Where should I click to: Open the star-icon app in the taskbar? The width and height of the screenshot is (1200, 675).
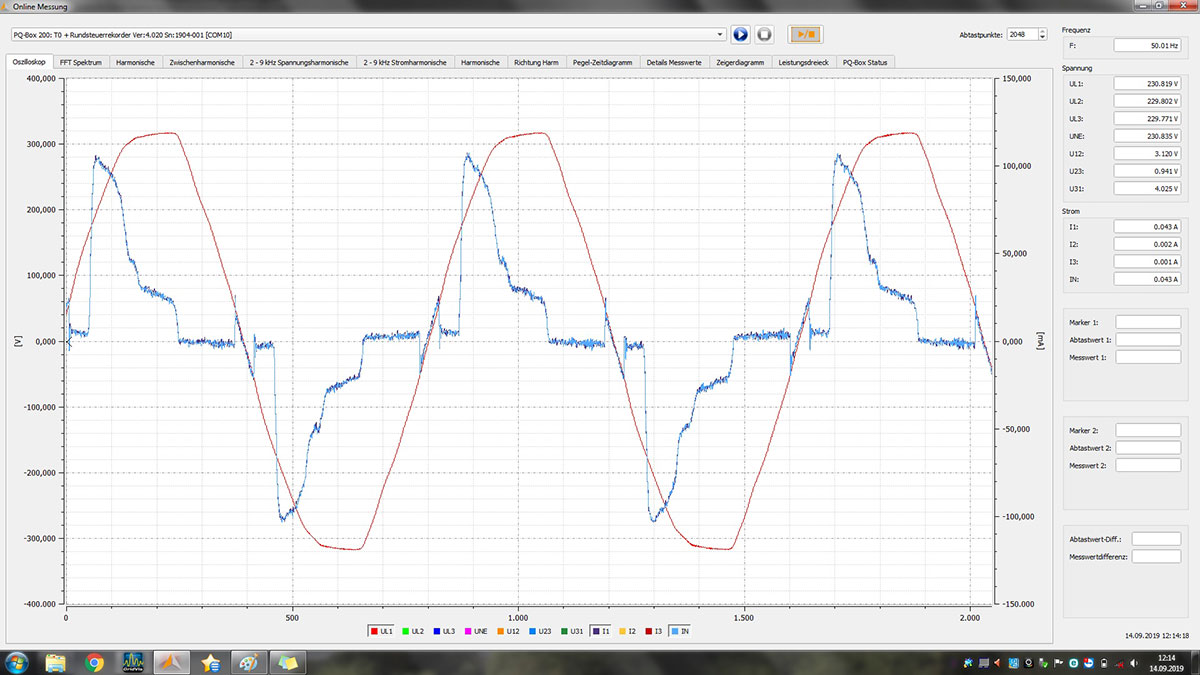point(210,662)
